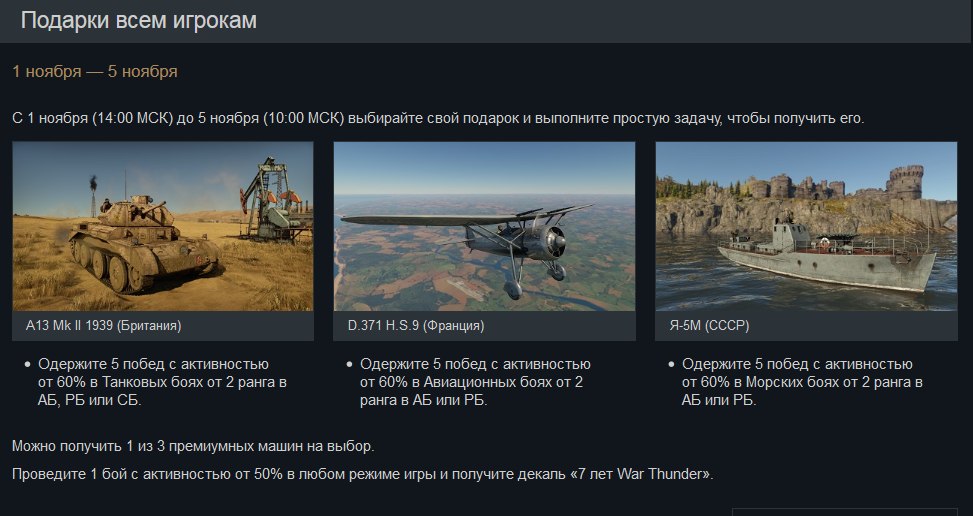This screenshot has height=516, width=973.
Task: Click the oil pump jack in tank picture
Action: (x=273, y=200)
